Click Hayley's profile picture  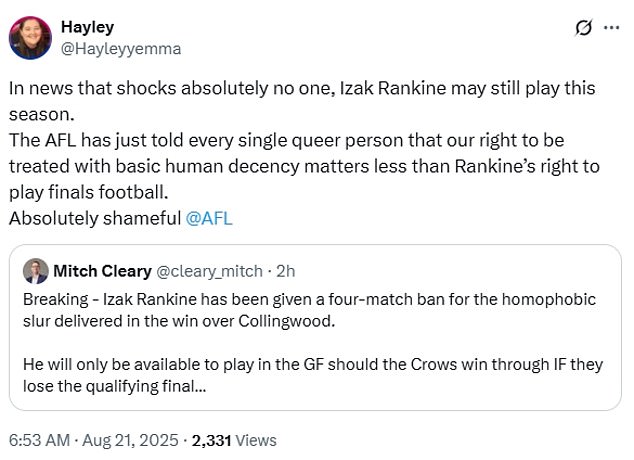[x=32, y=37]
